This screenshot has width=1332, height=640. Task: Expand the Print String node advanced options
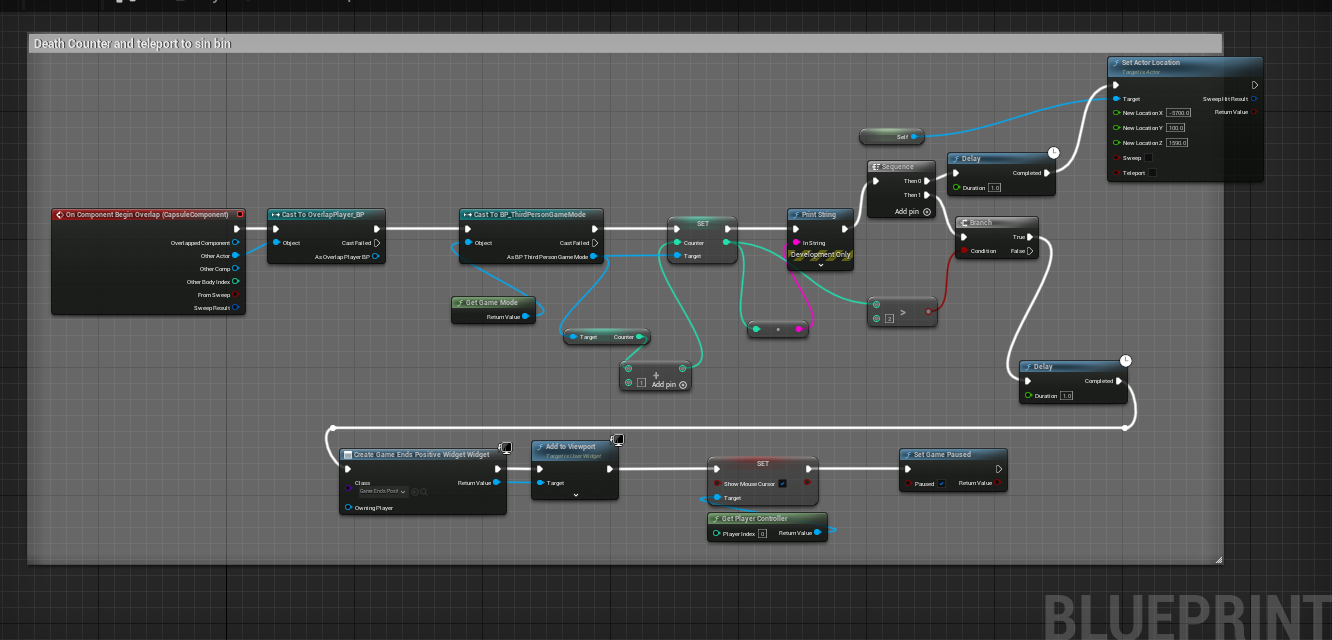820,266
